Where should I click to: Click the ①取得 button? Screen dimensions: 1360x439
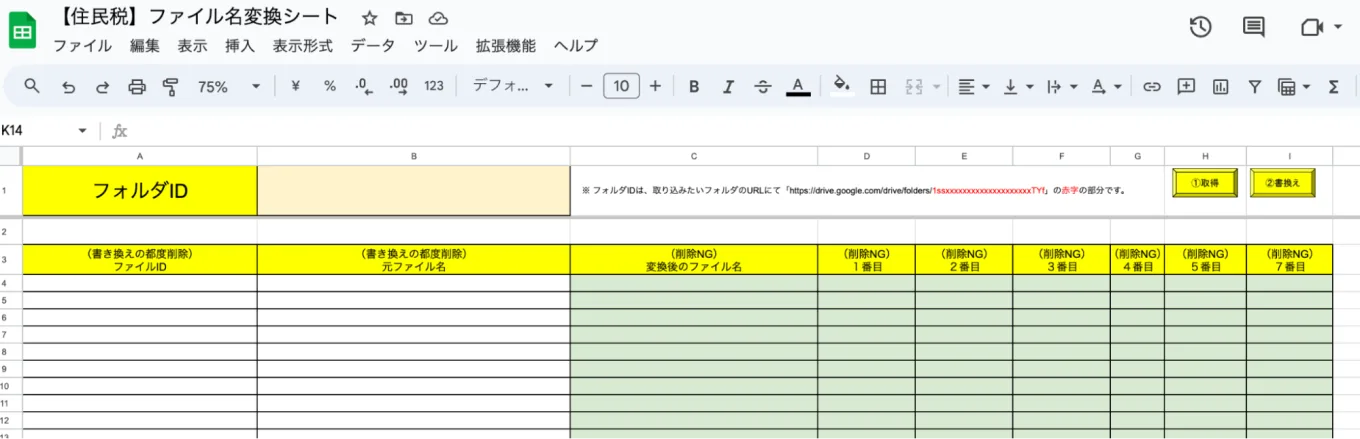click(1204, 184)
